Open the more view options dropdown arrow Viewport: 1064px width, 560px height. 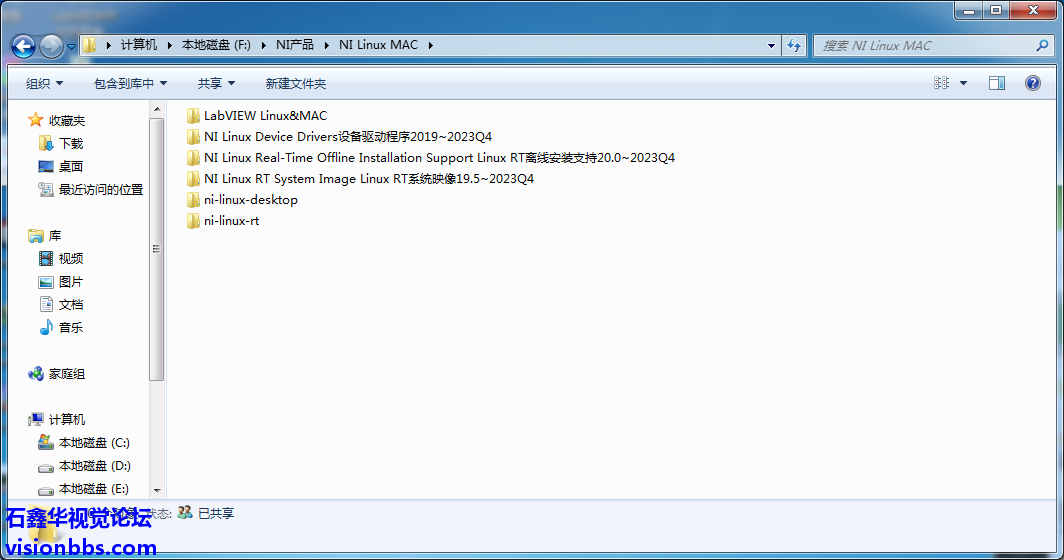click(963, 83)
